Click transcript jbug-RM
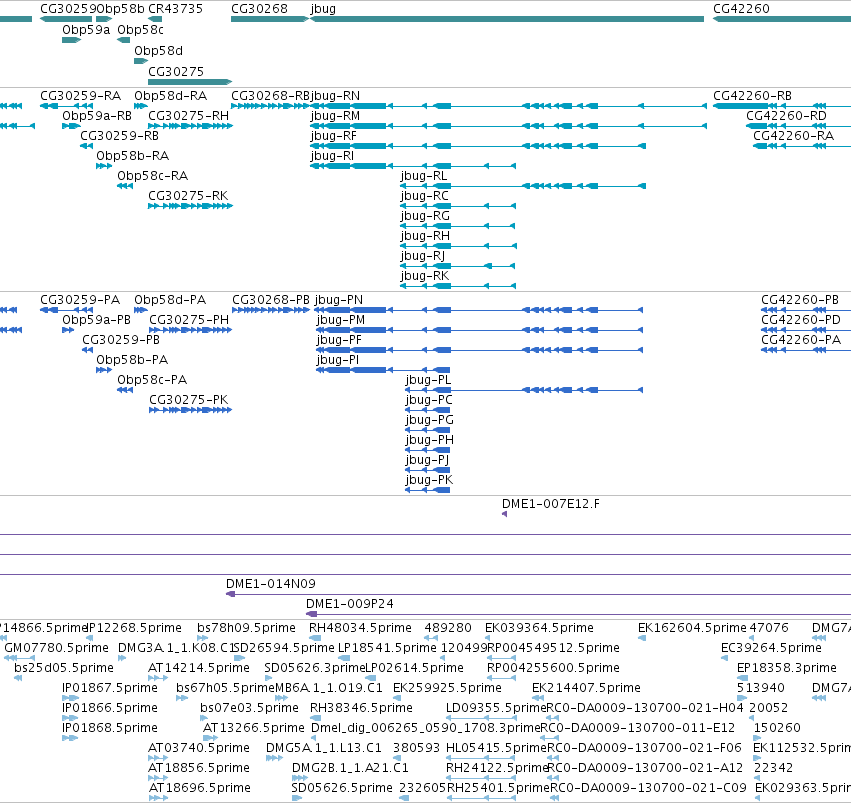 335,116
